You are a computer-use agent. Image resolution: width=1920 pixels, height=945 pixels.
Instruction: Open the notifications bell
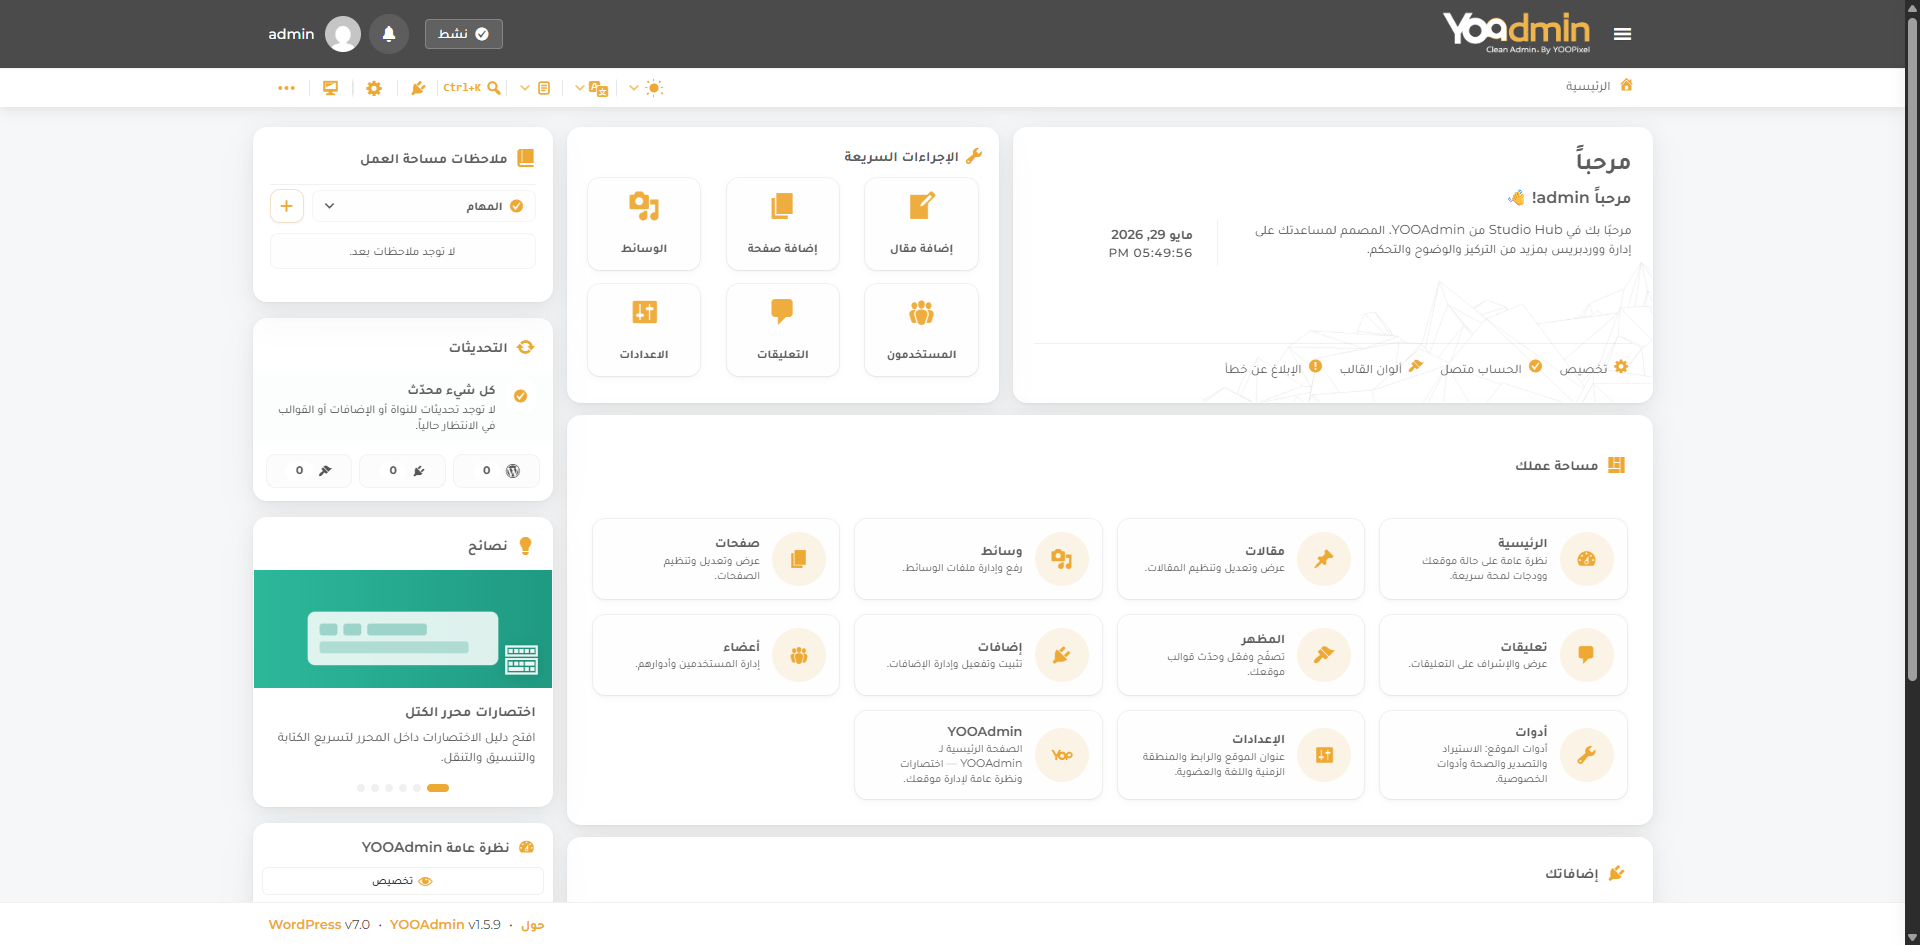click(389, 34)
